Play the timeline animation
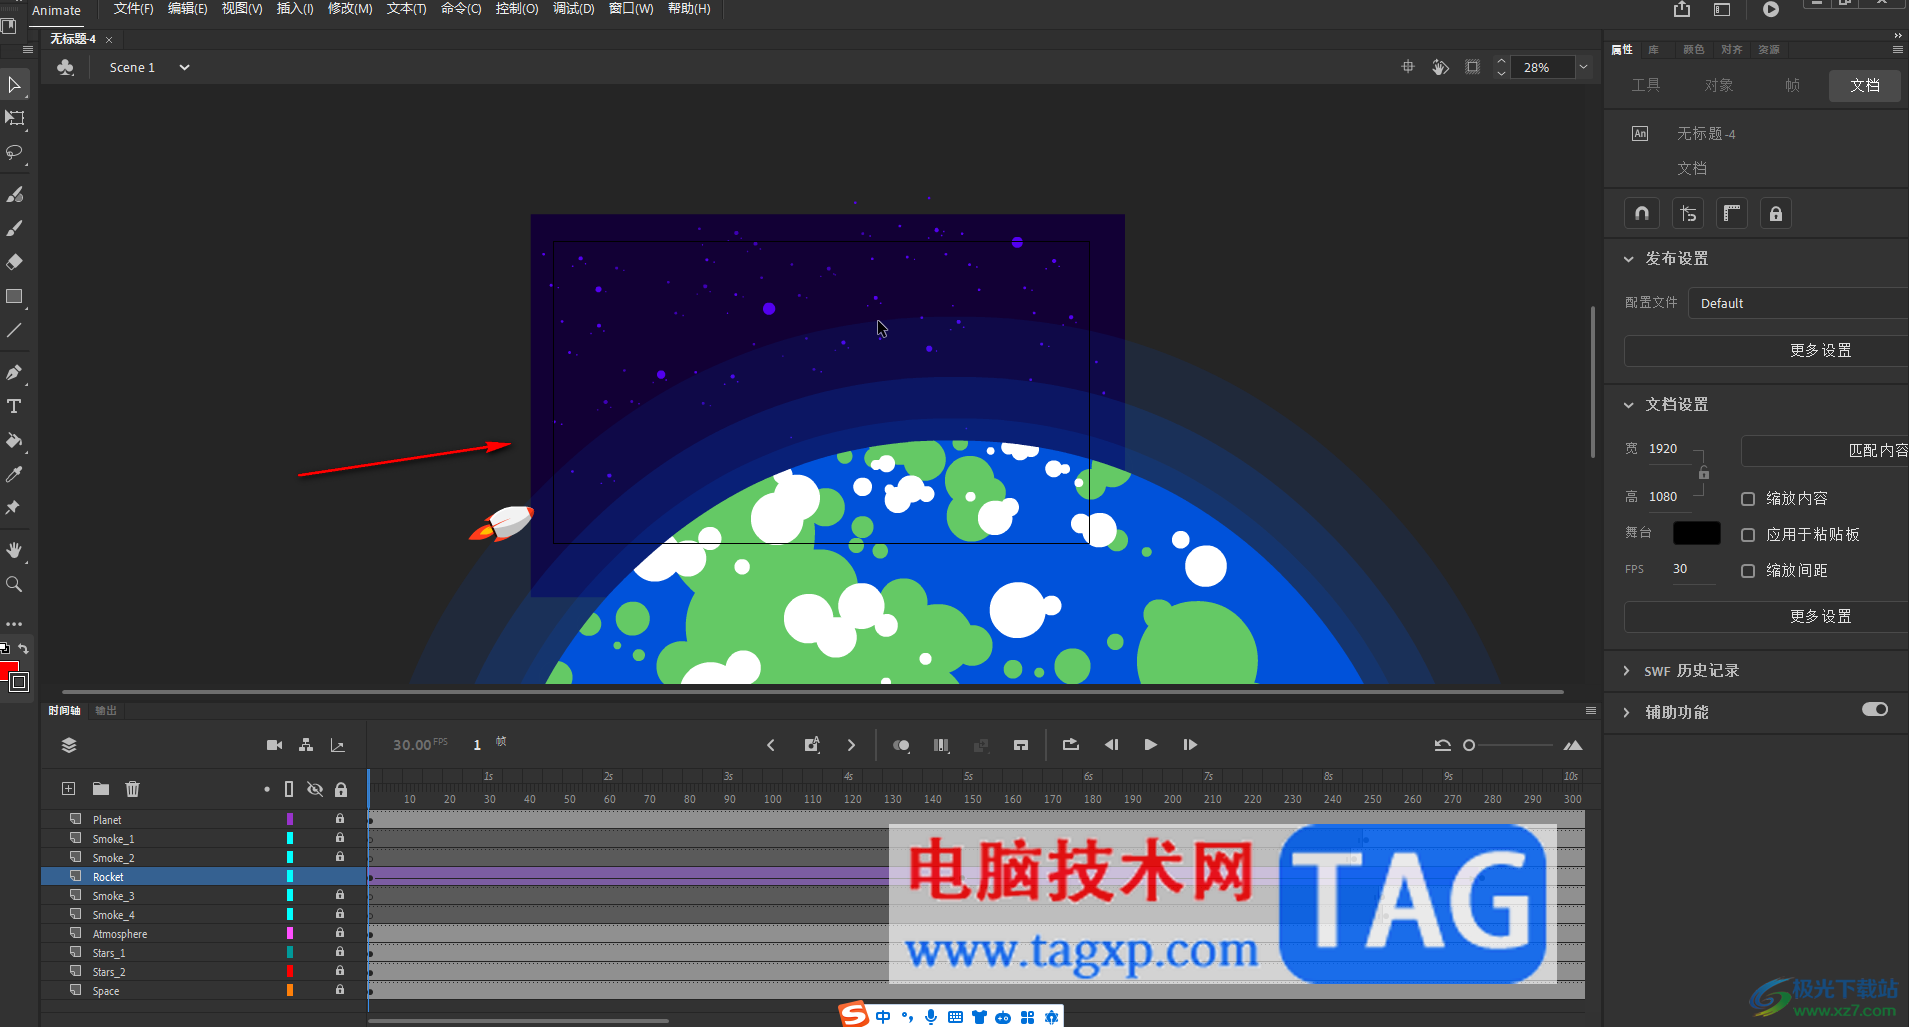The image size is (1909, 1027). [1151, 745]
